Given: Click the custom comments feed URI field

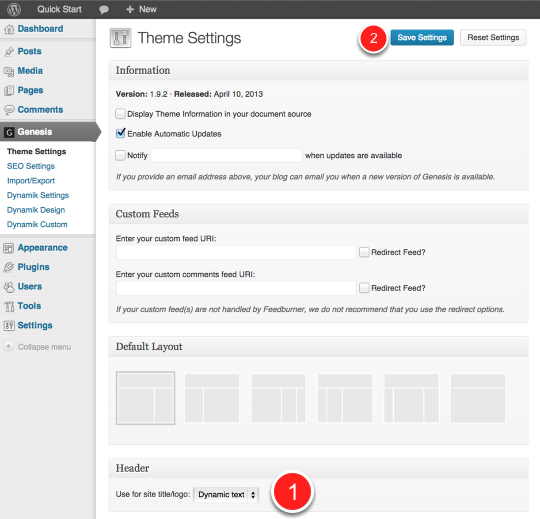Looking at the screenshot, I should coord(236,288).
